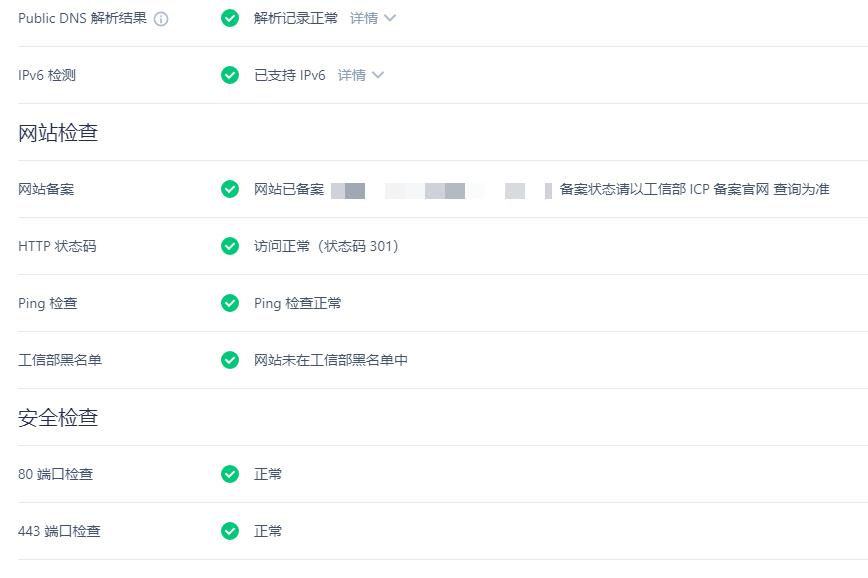Click the 网站检查 section heading
Image resolution: width=868 pixels, height=578 pixels.
[58, 132]
